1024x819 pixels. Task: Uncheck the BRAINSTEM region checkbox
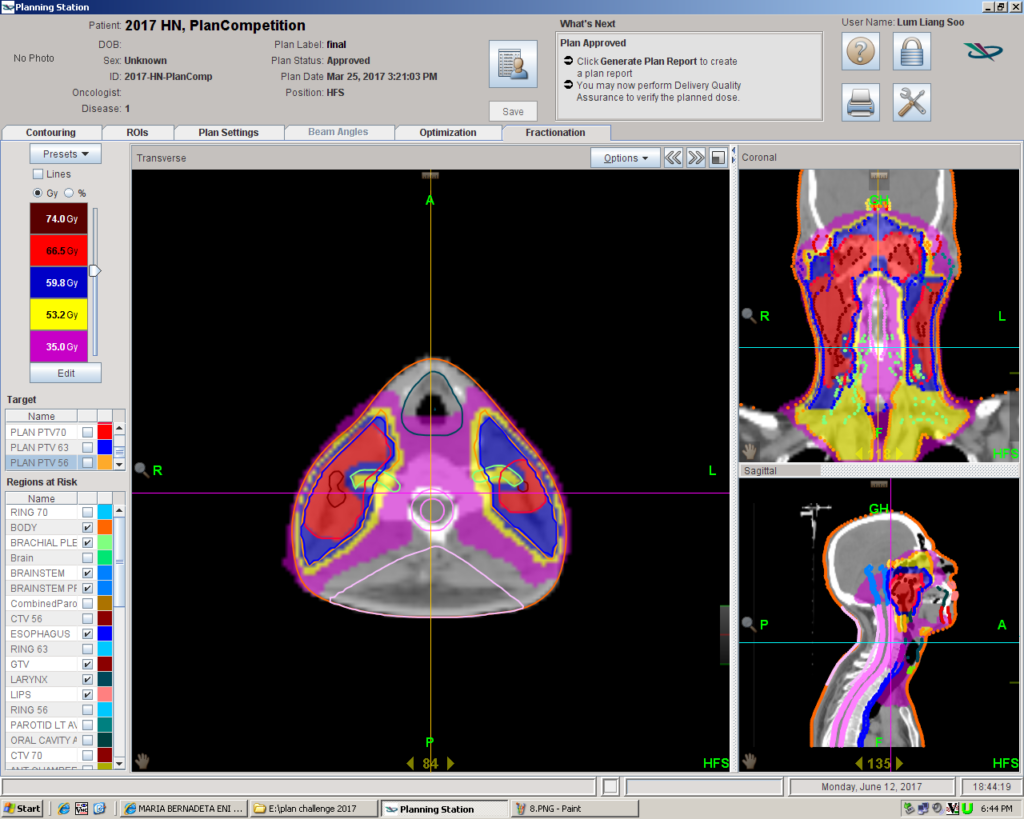tap(88, 573)
